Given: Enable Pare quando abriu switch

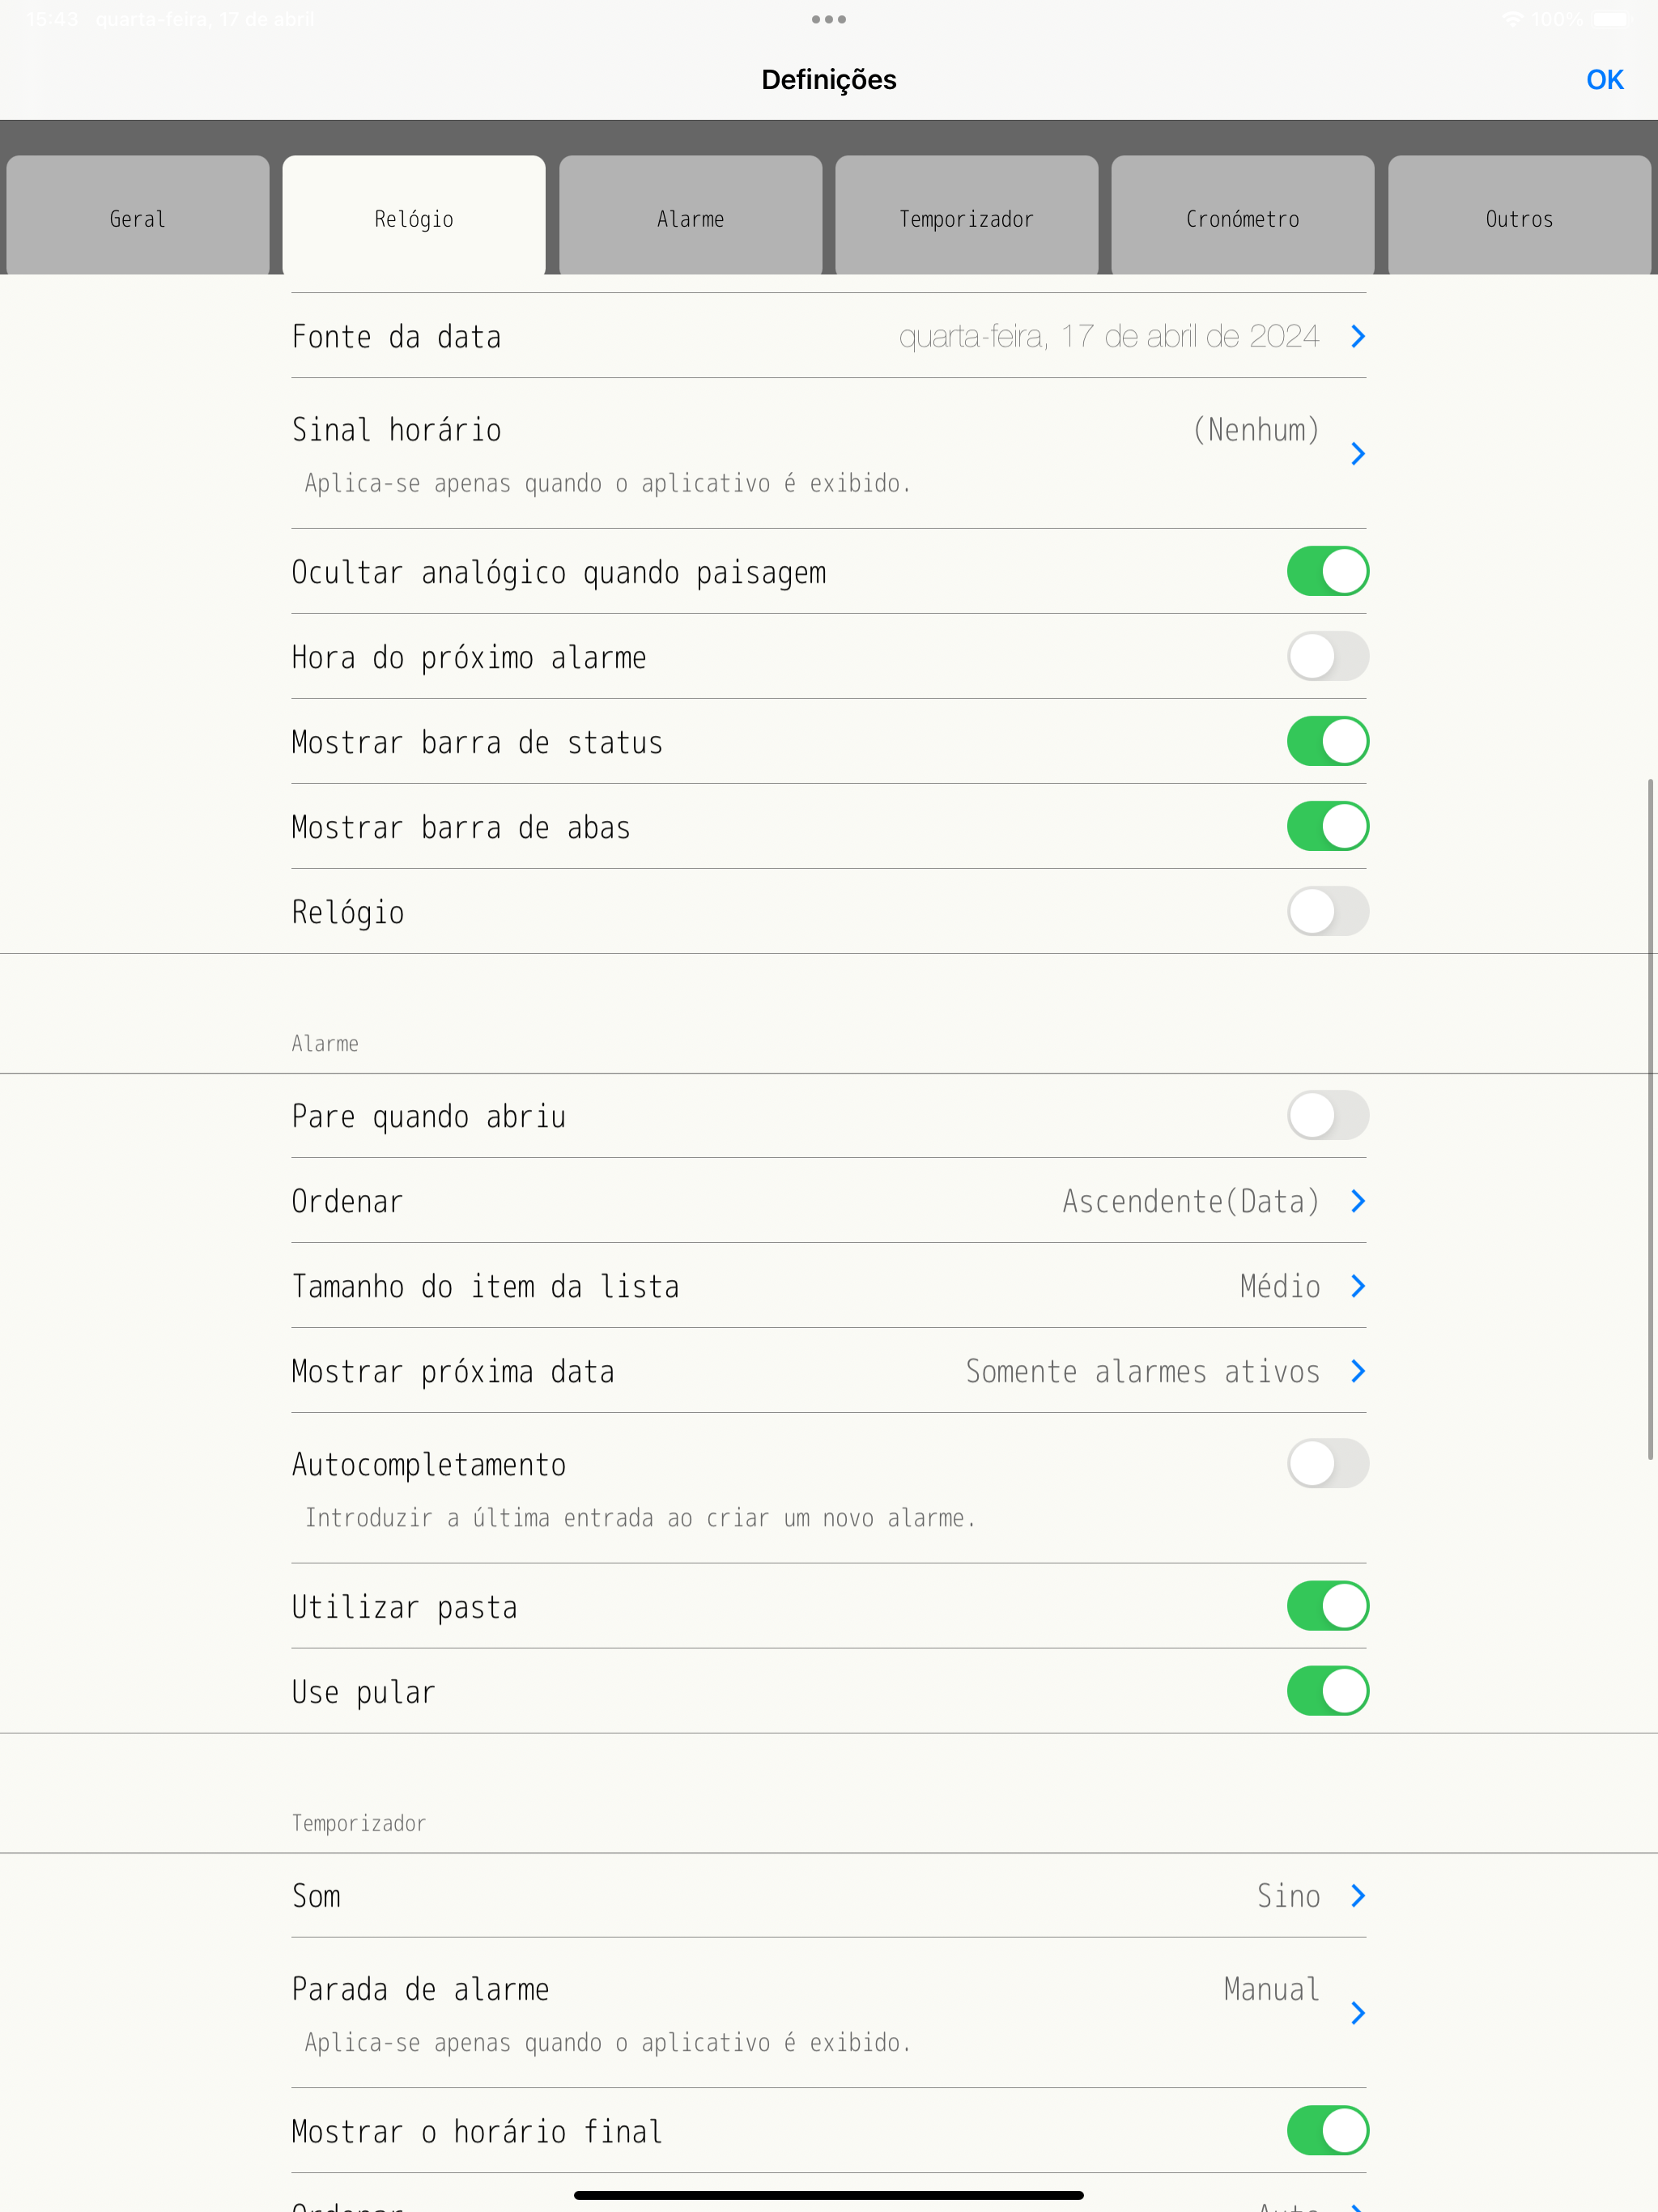Looking at the screenshot, I should coord(1327,1116).
